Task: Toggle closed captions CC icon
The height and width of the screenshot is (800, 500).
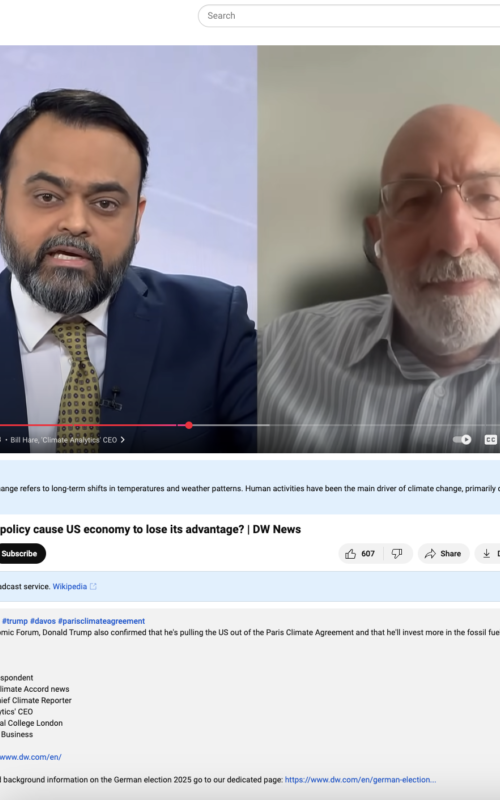Action: coord(490,440)
